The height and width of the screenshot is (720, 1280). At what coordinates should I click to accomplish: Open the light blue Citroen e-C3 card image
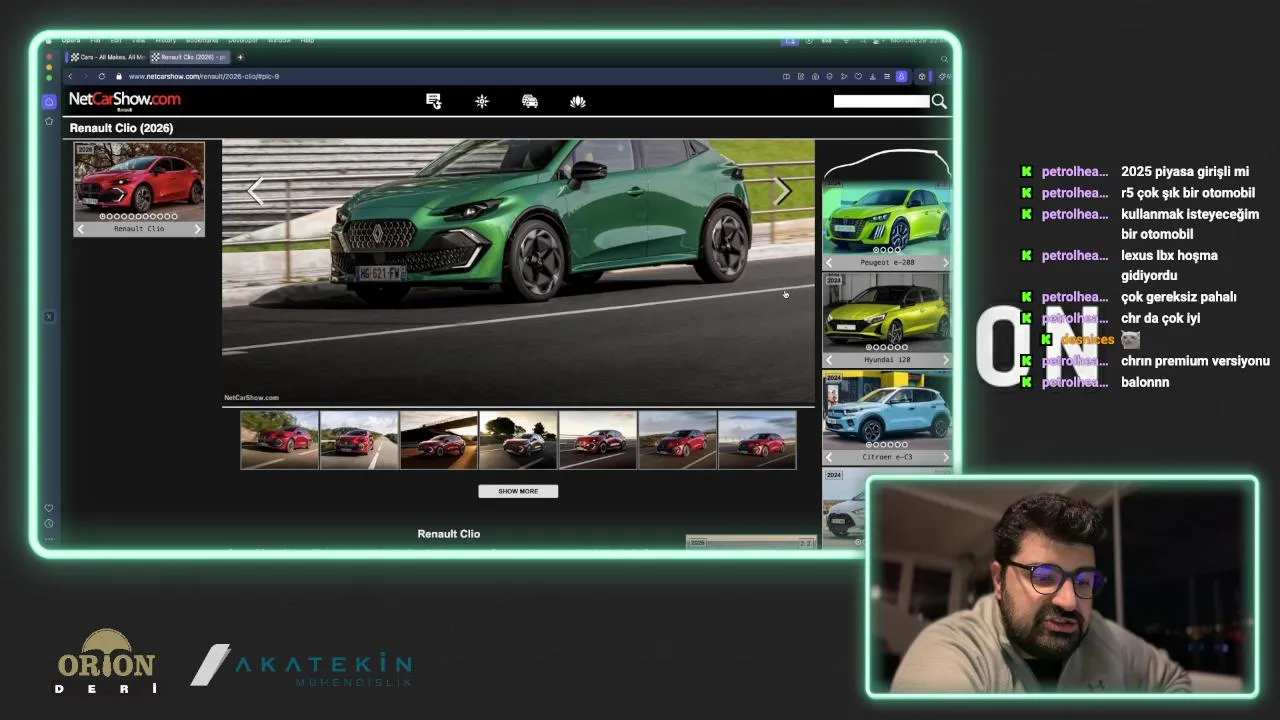(887, 410)
